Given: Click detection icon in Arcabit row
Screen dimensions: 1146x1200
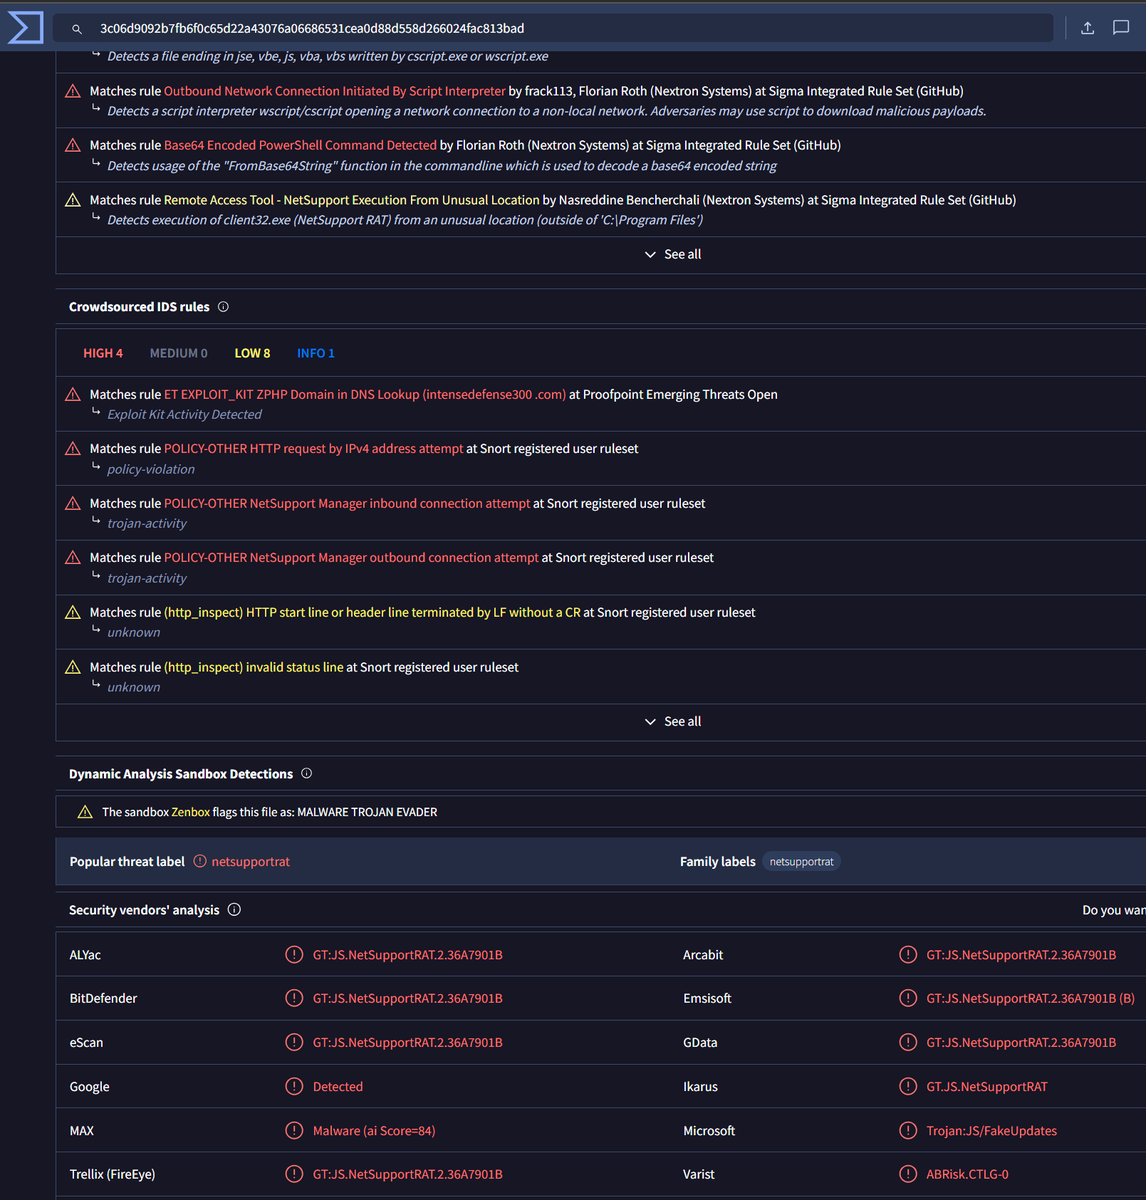Looking at the screenshot, I should tap(908, 954).
